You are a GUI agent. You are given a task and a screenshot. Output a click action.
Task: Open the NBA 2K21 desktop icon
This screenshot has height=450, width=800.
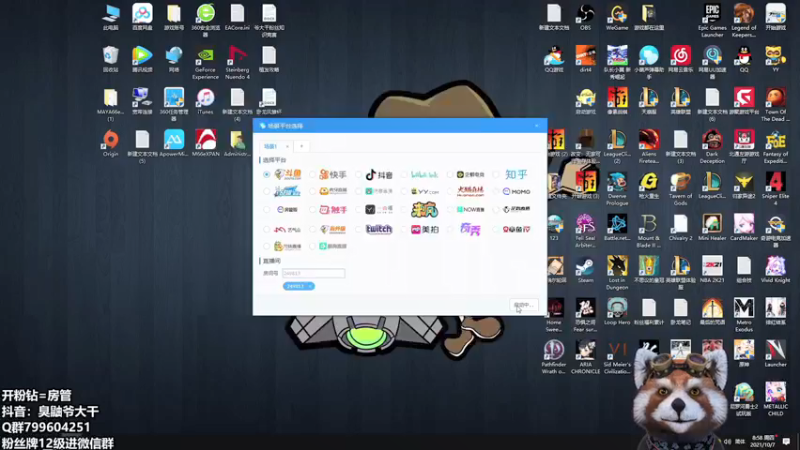pyautogui.click(x=712, y=270)
